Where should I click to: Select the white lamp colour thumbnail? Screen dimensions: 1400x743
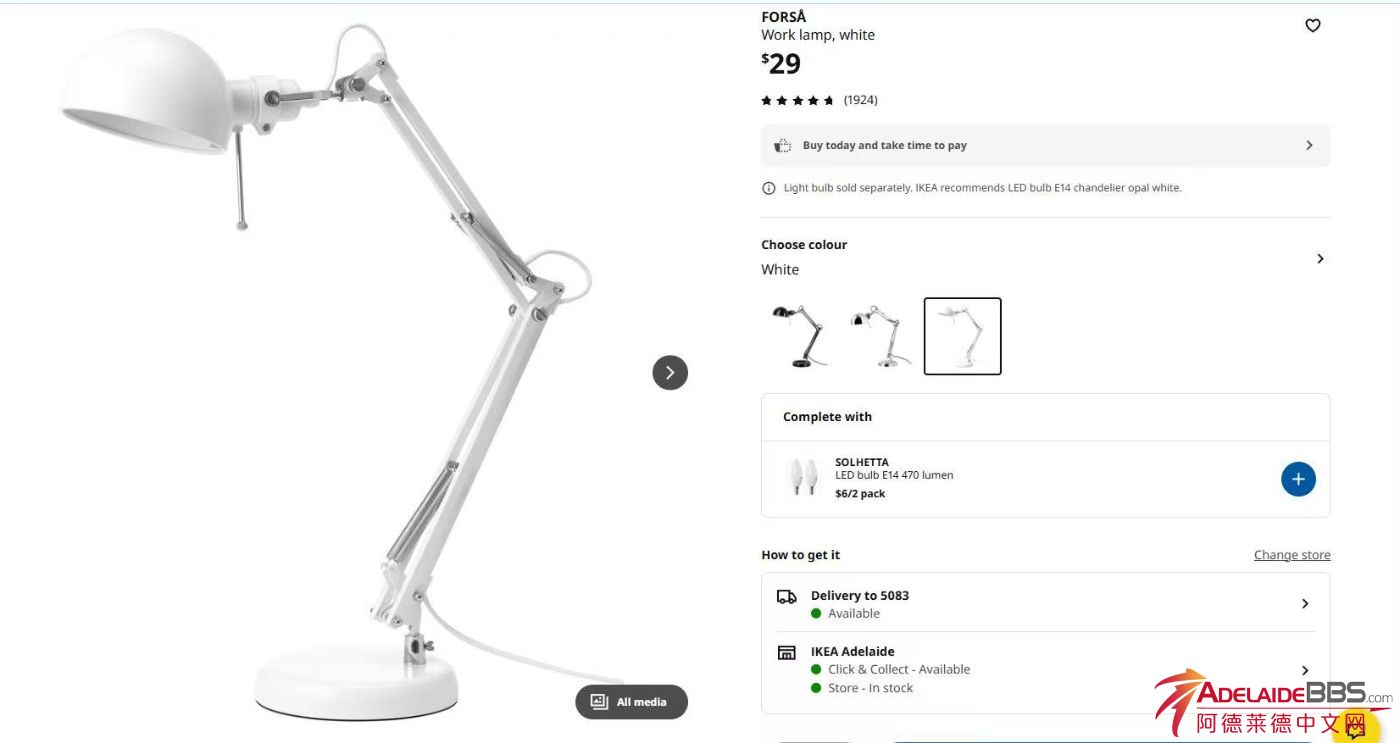962,336
